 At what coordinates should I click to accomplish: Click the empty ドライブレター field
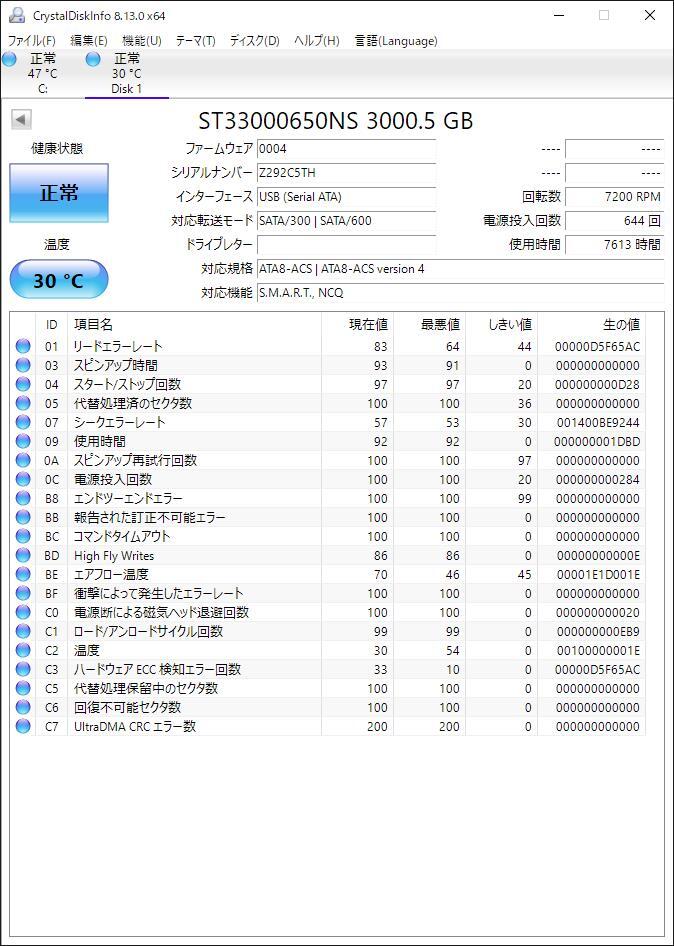346,245
